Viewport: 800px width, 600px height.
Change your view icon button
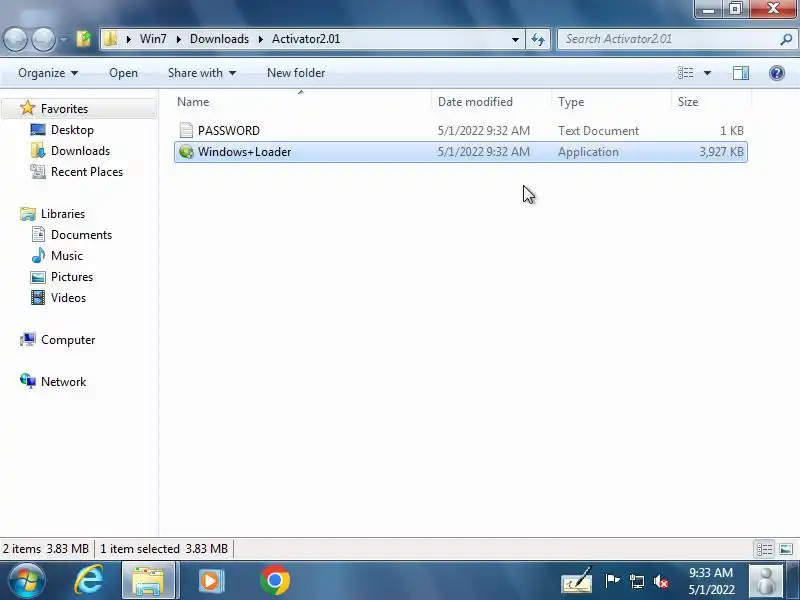point(685,73)
